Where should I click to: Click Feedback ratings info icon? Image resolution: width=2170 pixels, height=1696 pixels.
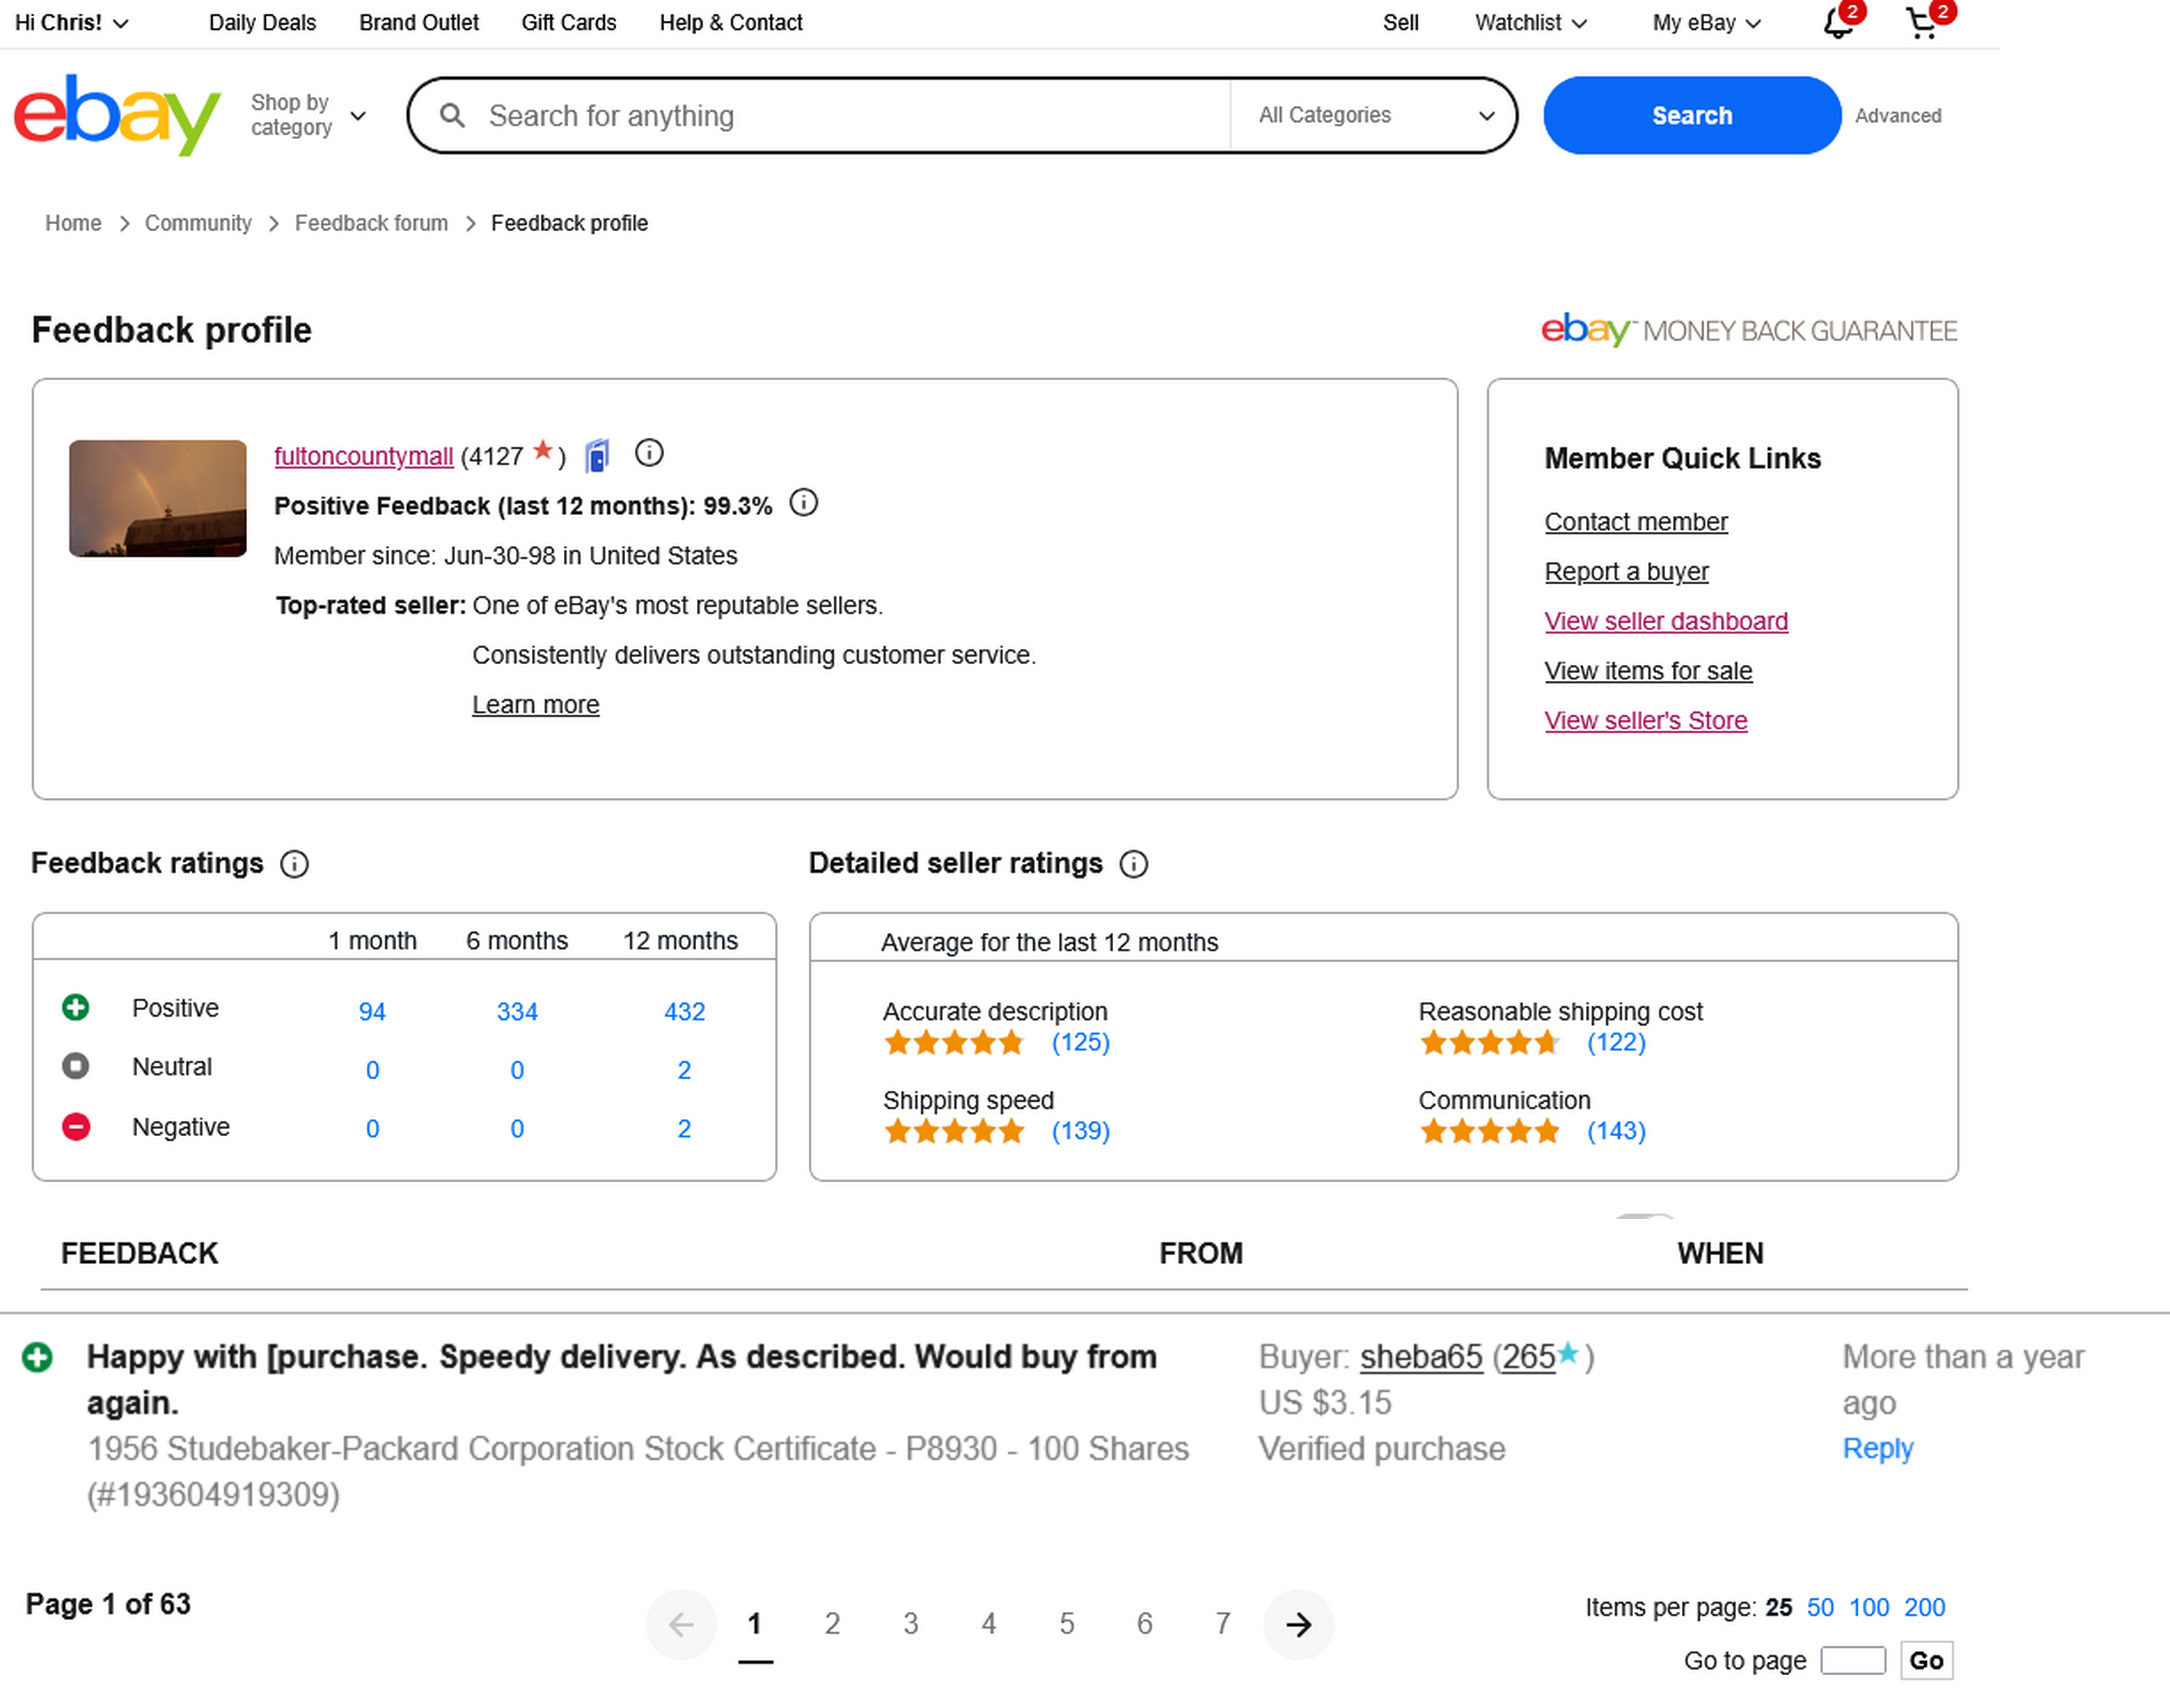(x=294, y=864)
